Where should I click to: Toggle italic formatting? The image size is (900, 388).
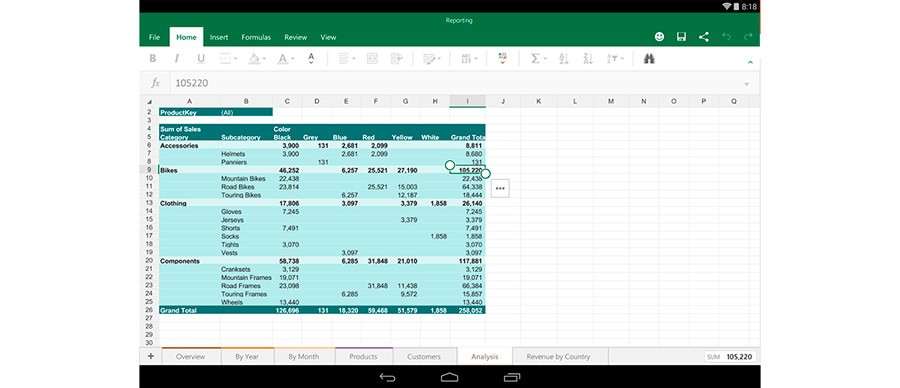point(177,59)
